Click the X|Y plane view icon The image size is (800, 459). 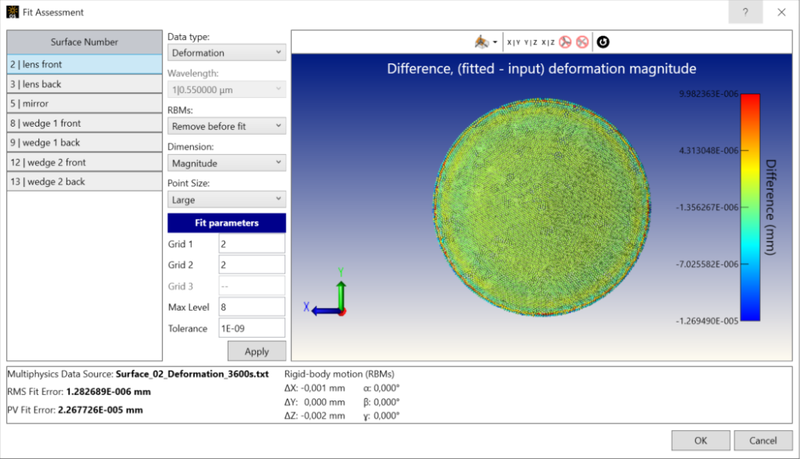[x=514, y=42]
